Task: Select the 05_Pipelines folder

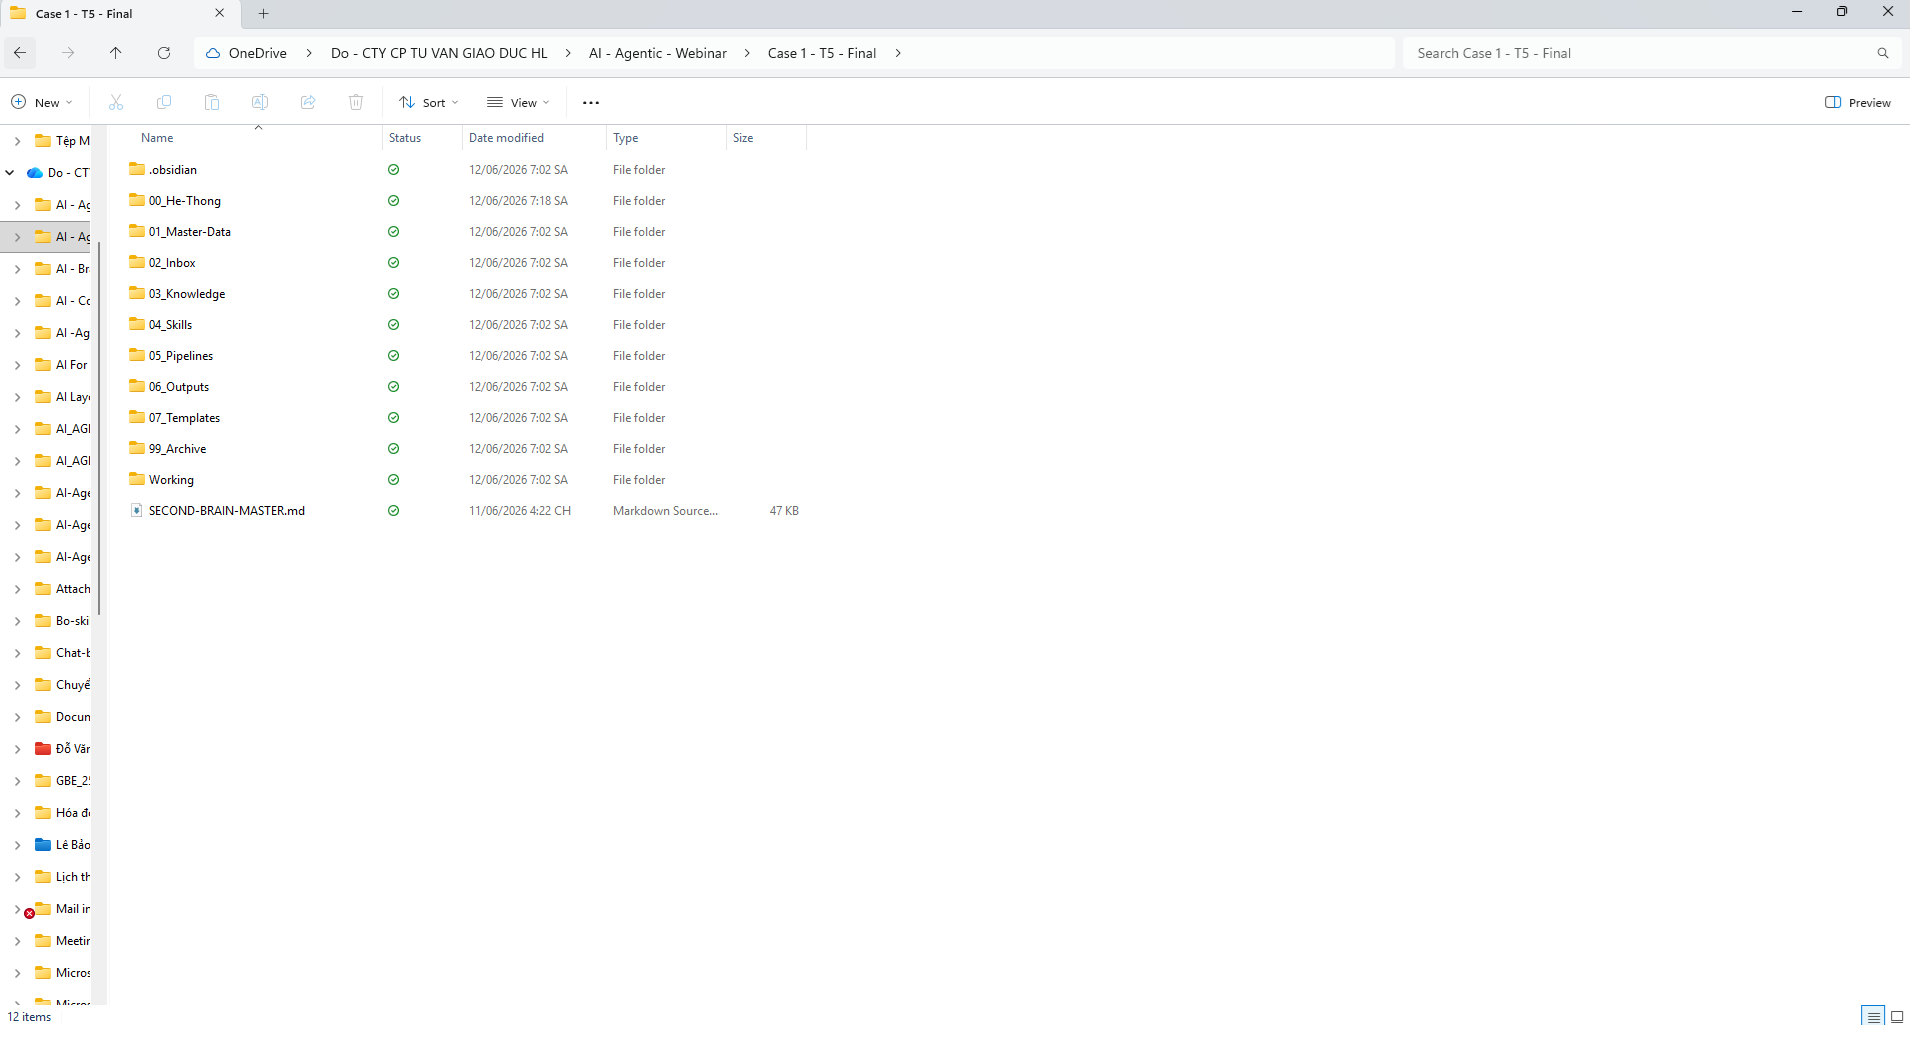Action: 181,355
